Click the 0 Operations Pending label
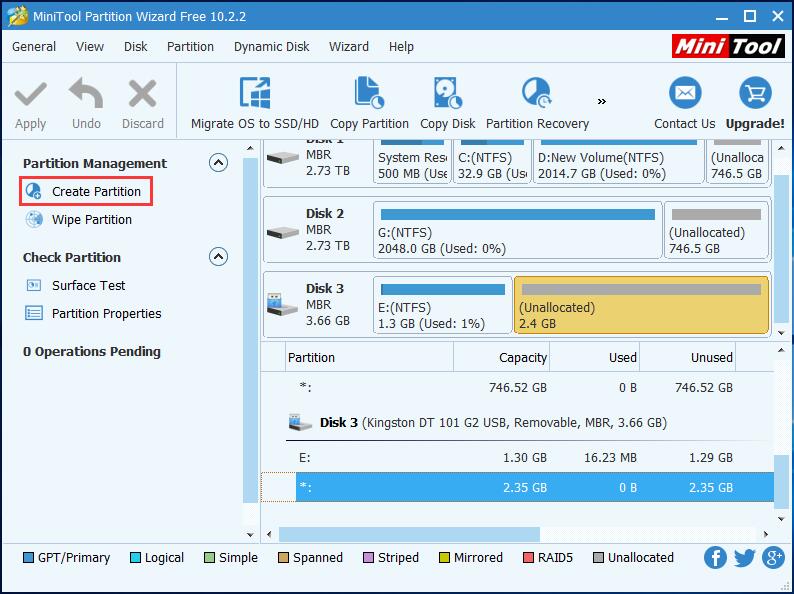 92,351
